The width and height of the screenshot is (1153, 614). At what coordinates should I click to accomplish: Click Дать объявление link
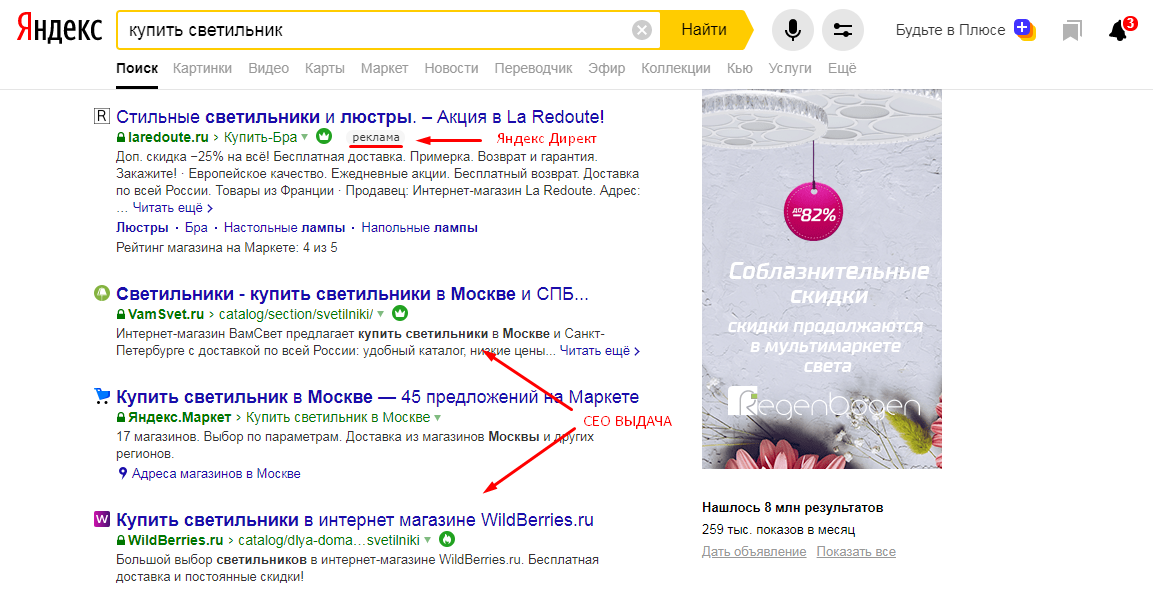coord(754,551)
